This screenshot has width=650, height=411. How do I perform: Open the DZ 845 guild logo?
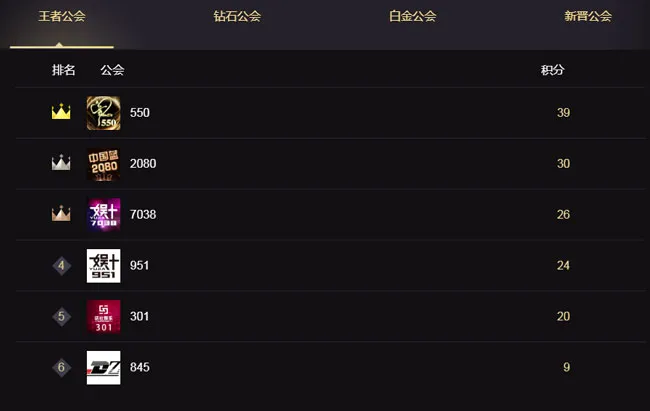(x=104, y=367)
